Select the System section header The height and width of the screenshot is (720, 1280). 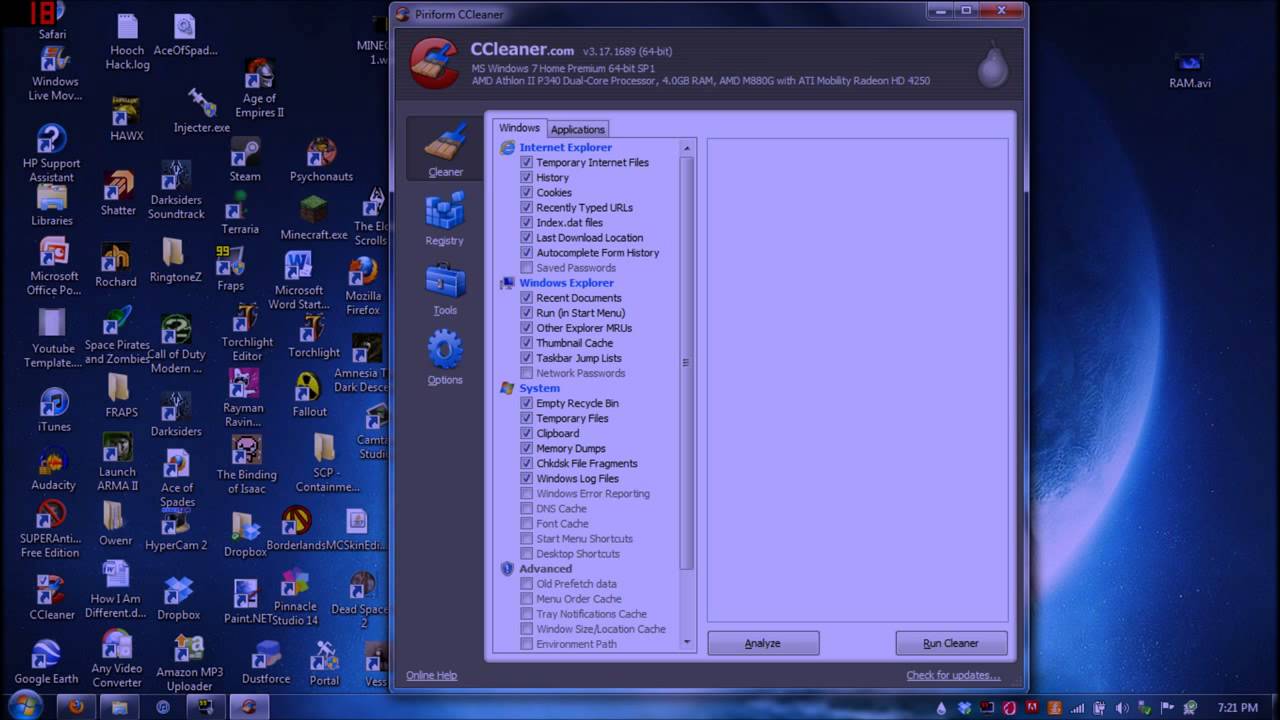539,388
